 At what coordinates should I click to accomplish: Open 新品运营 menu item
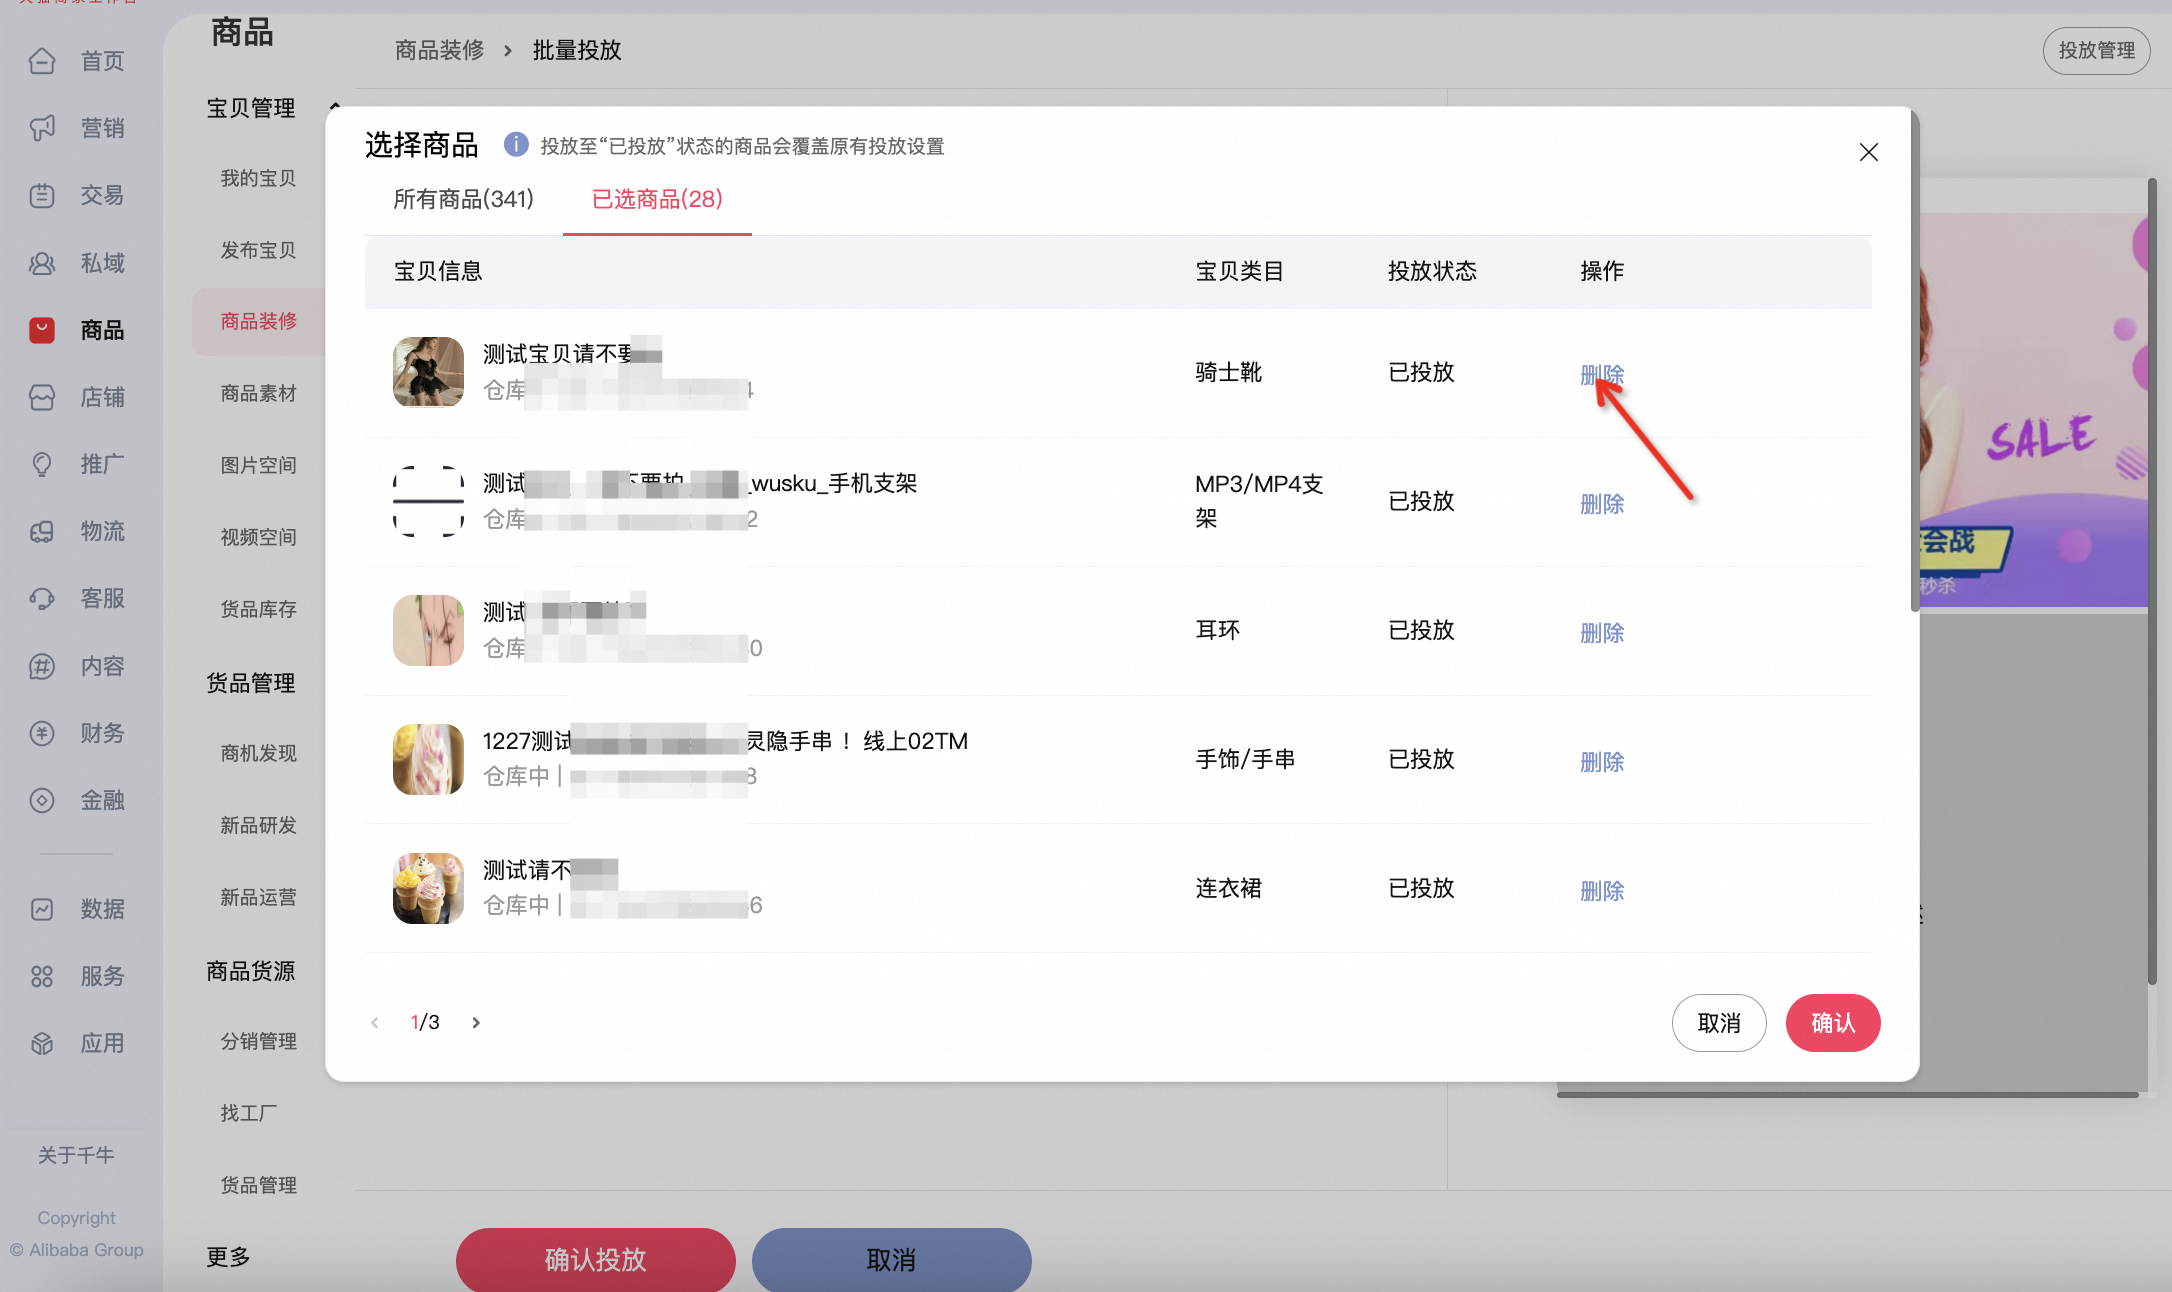pyautogui.click(x=258, y=897)
